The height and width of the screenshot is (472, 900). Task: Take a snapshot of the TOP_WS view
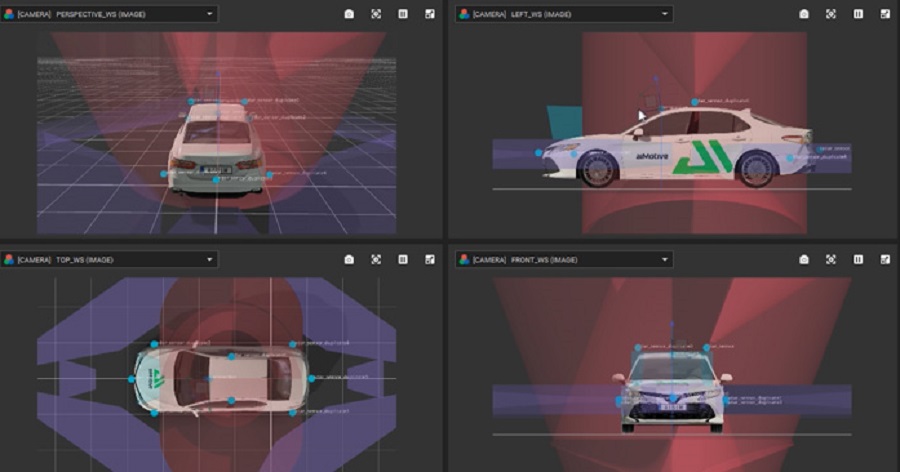point(349,260)
